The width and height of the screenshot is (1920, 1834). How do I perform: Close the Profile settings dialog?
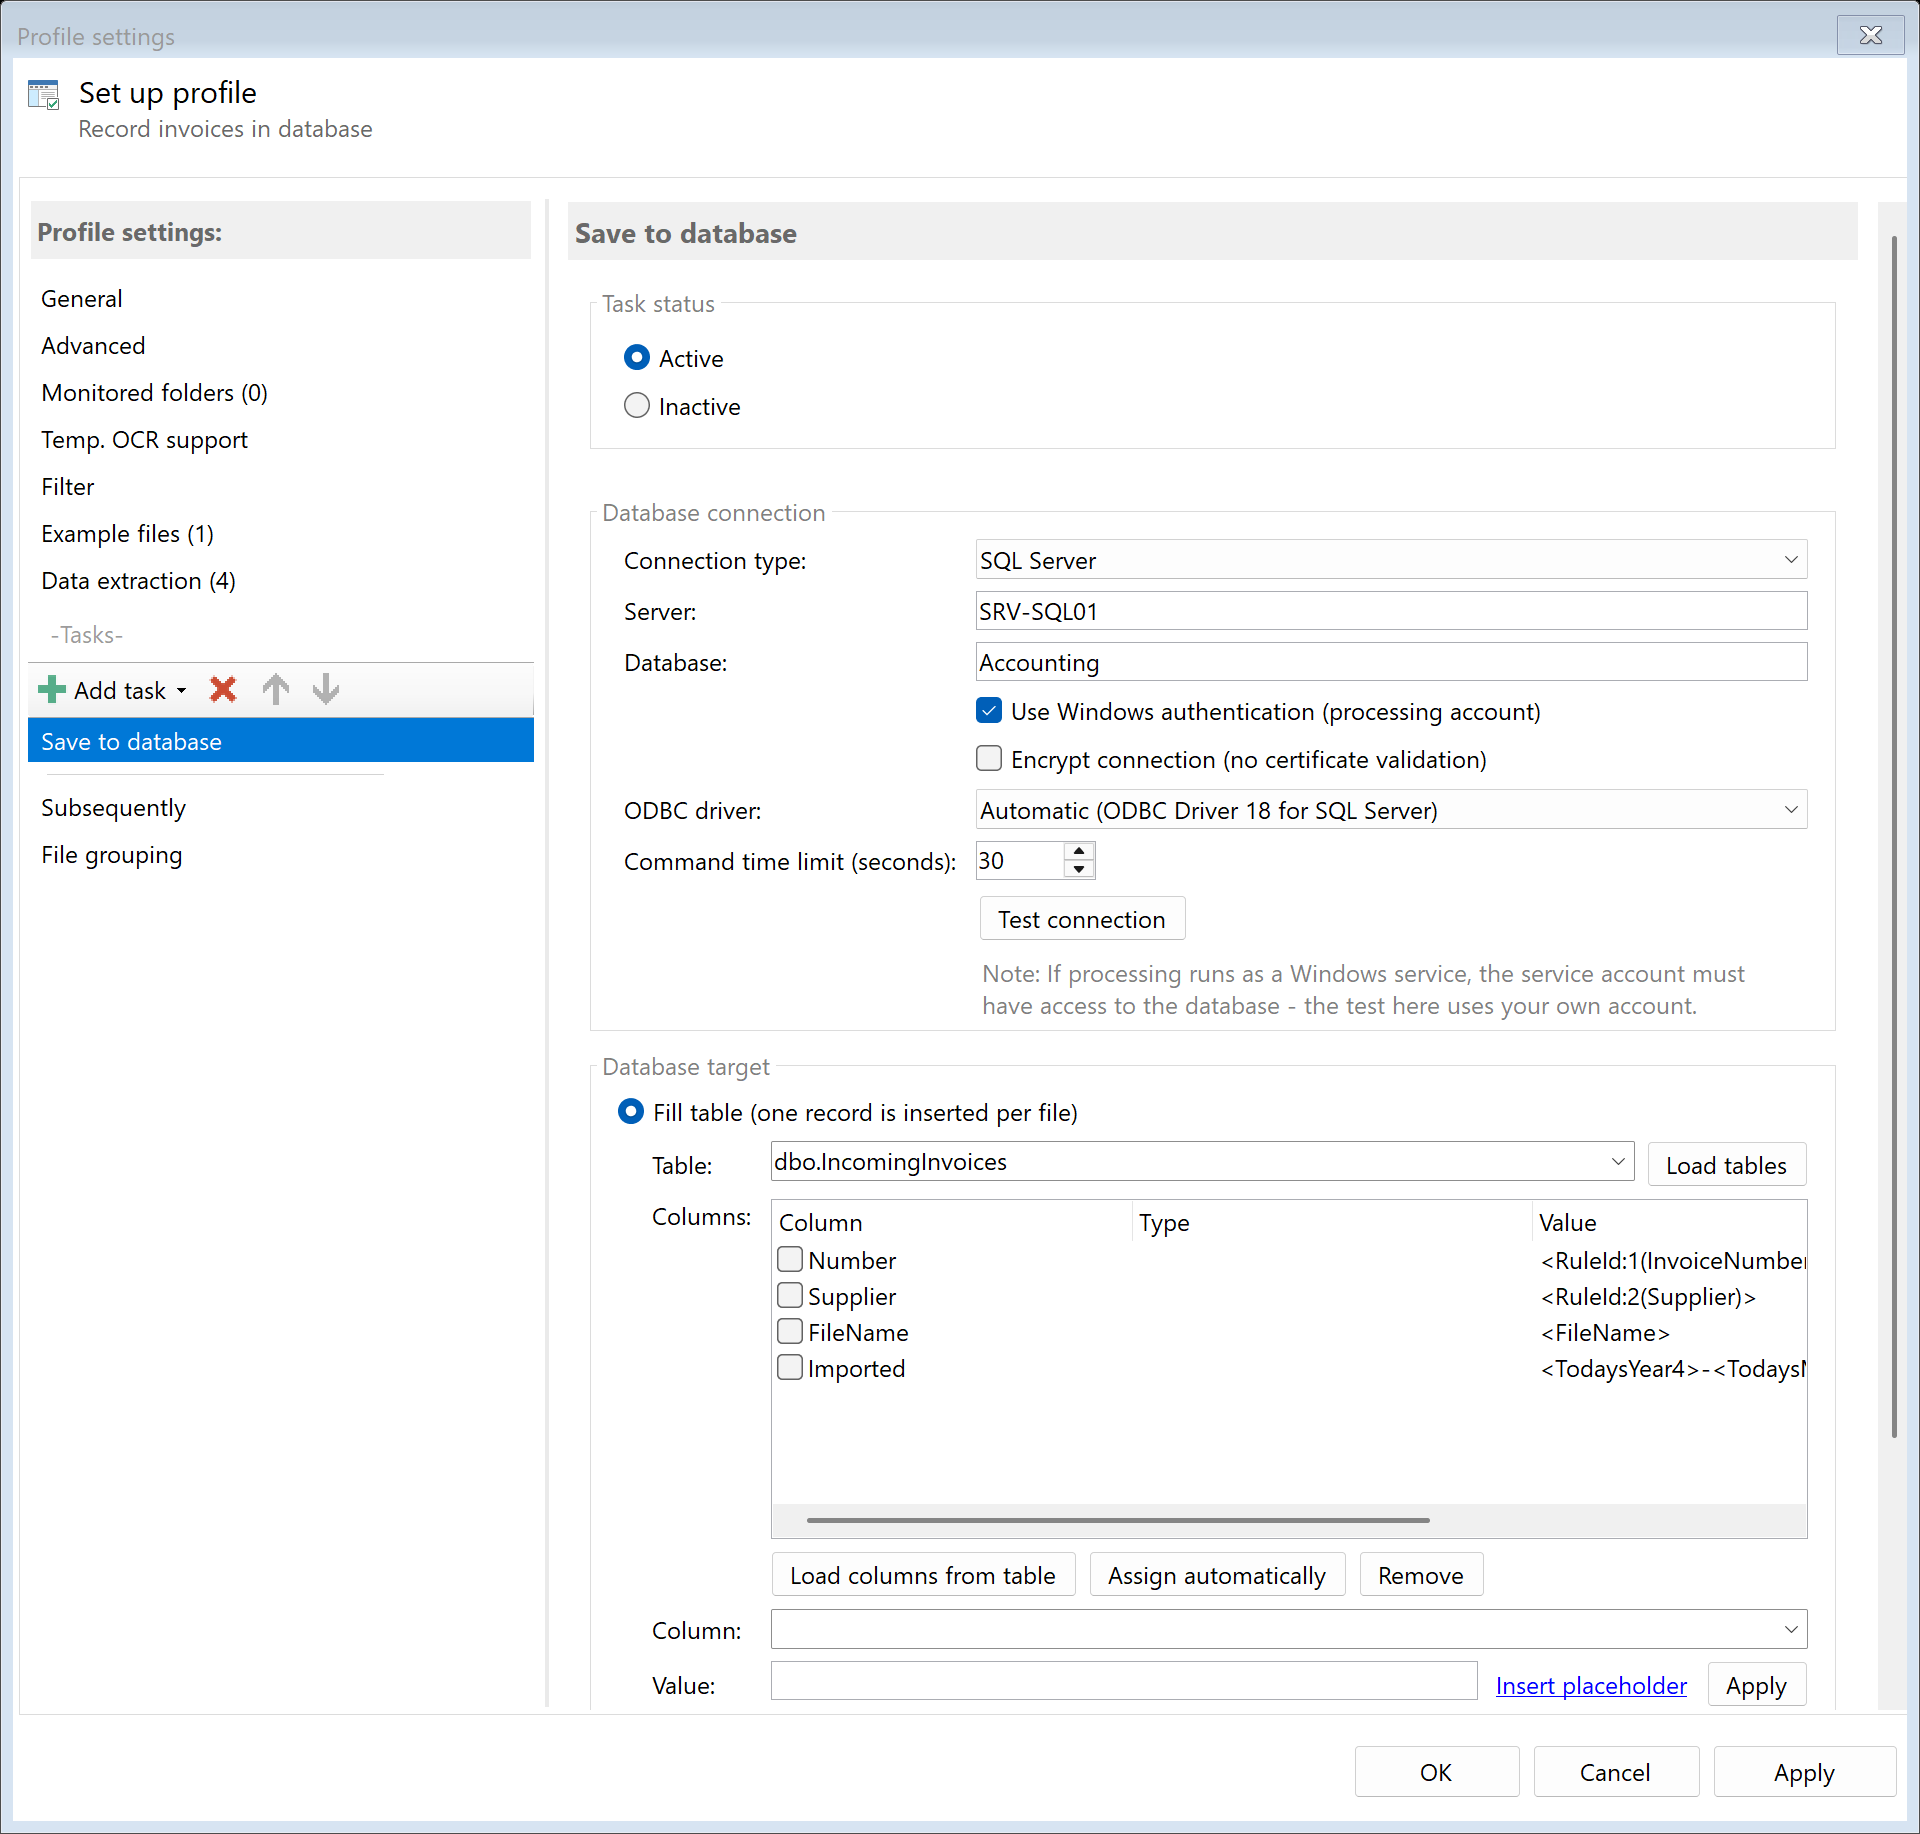(x=1870, y=35)
